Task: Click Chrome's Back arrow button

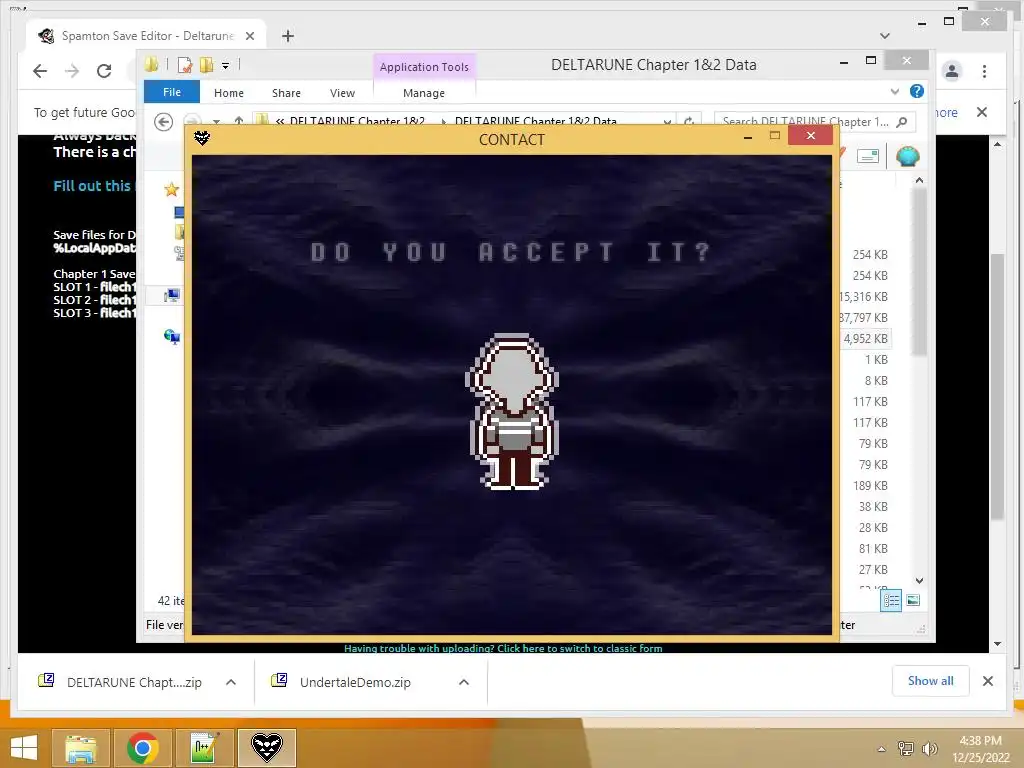Action: [x=40, y=71]
